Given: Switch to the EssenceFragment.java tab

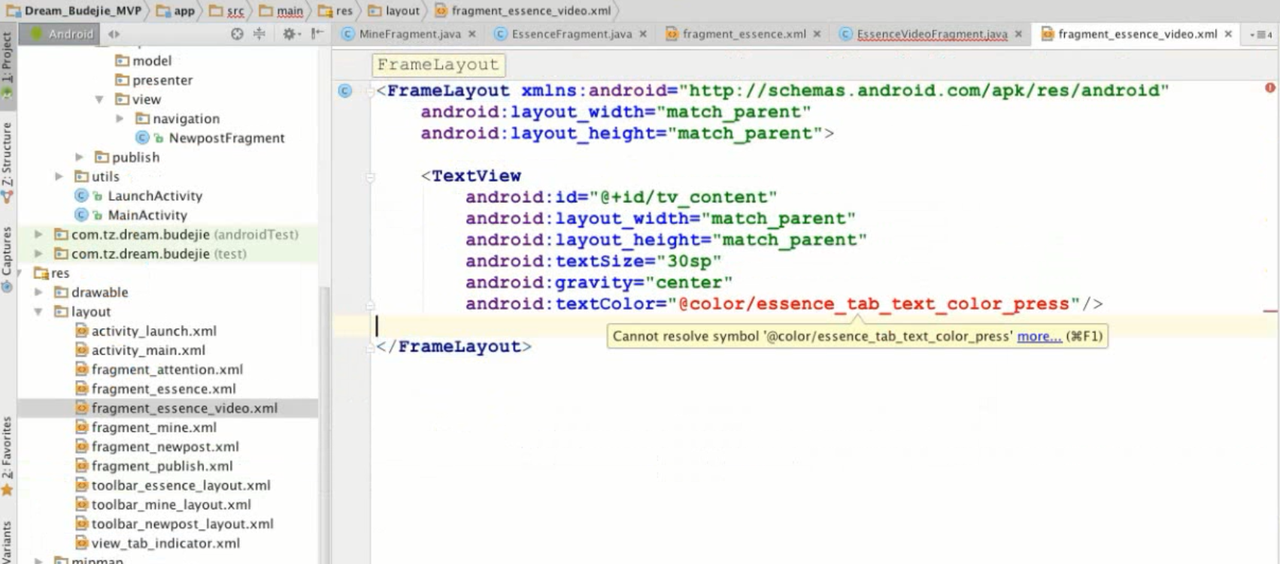Looking at the screenshot, I should point(571,34).
